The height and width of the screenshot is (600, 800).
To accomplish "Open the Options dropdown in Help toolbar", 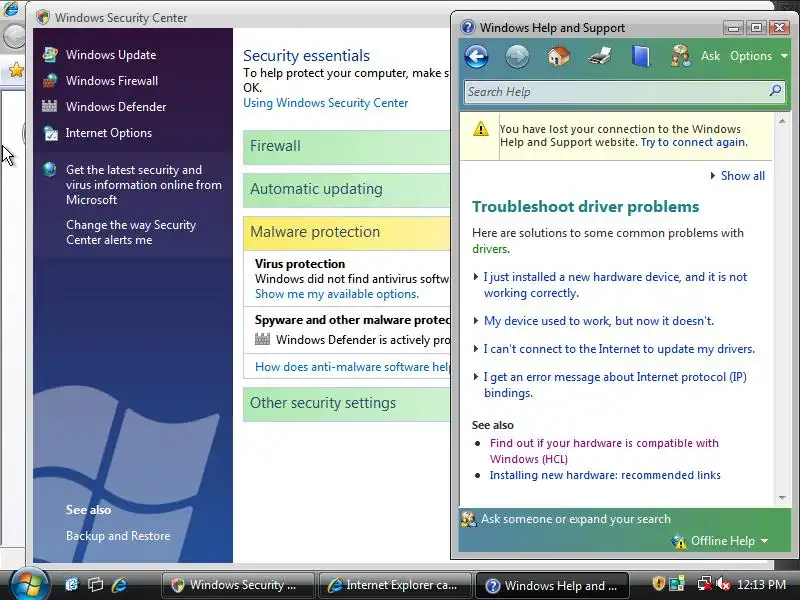I will 759,56.
